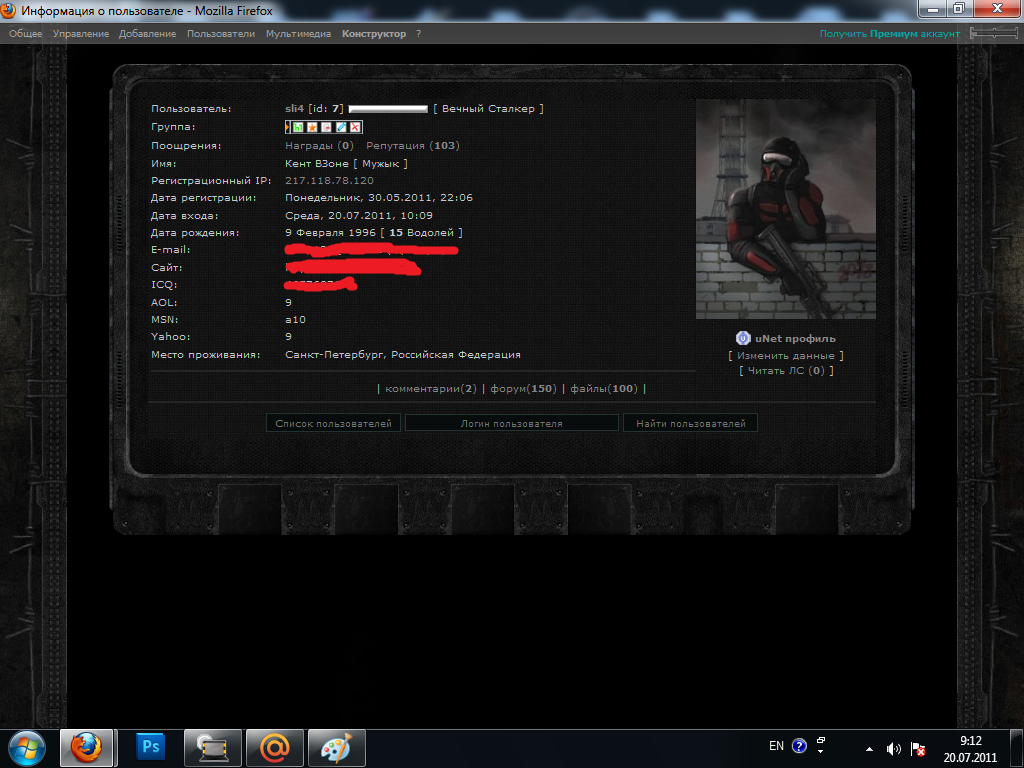Click the red X delete icon in Группа row

[x=355, y=127]
